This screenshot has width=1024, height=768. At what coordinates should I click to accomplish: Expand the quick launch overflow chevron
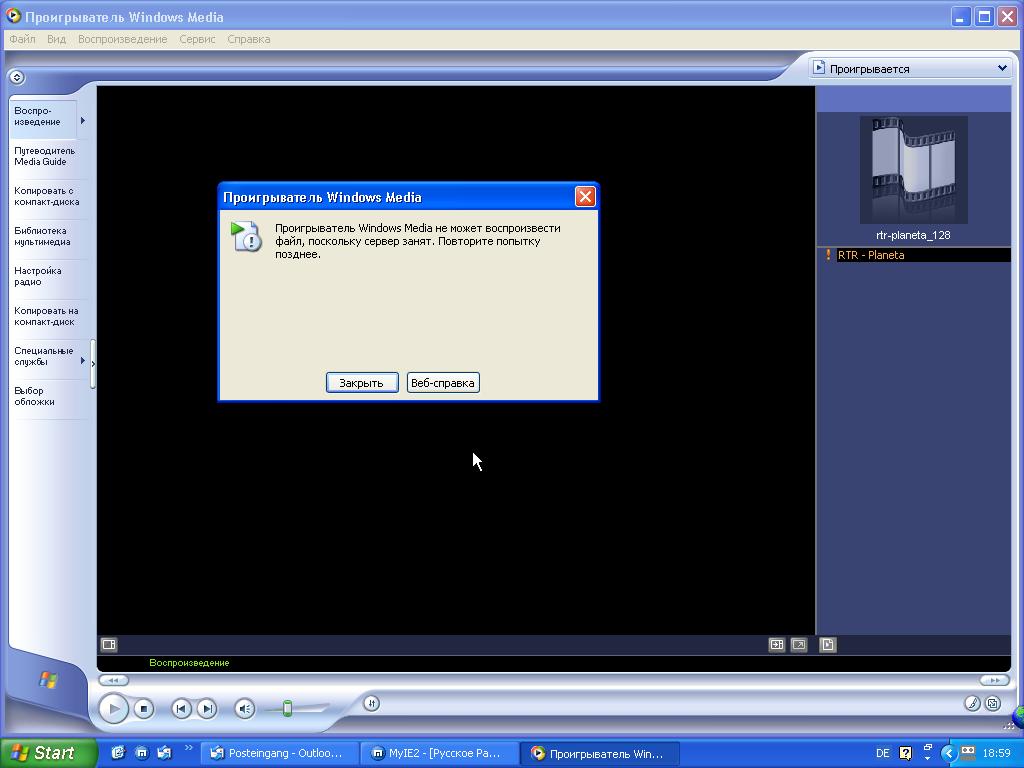(189, 748)
